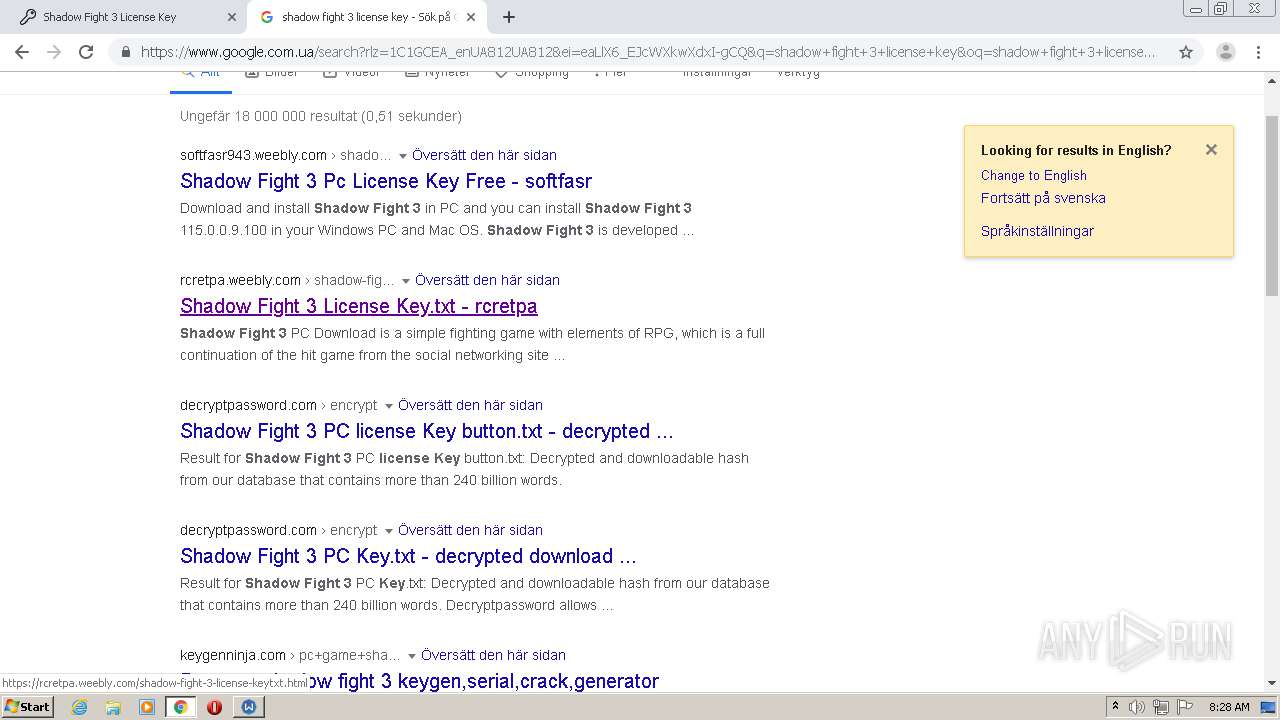
Task: Click the vertical scrollbar thumb
Action: 1272,204
